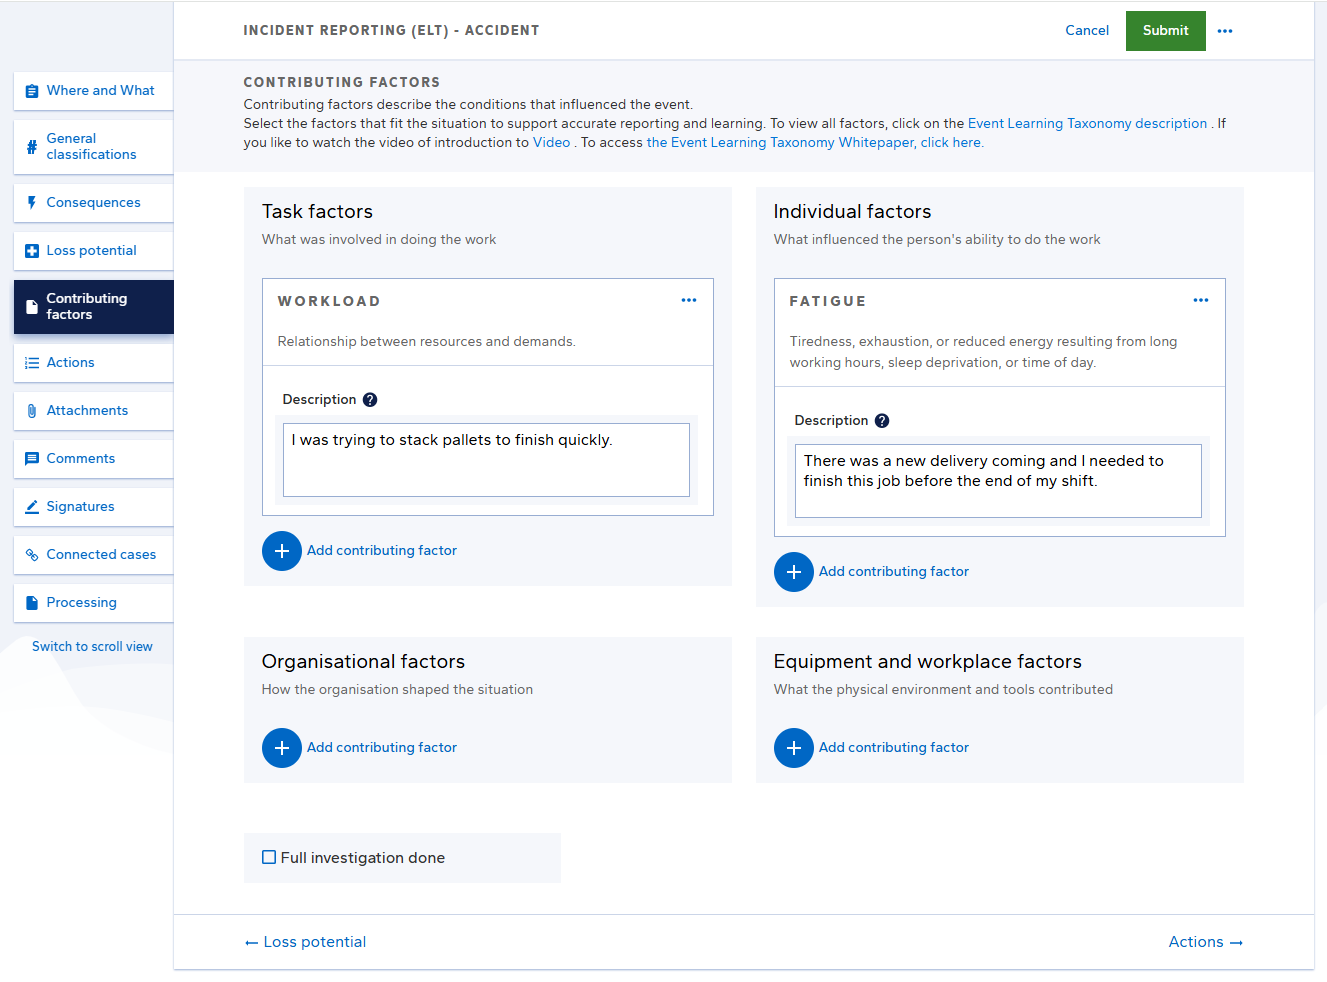This screenshot has height=982, width=1327.
Task: Open the Description help tooltip for Fatigue
Action: click(881, 420)
